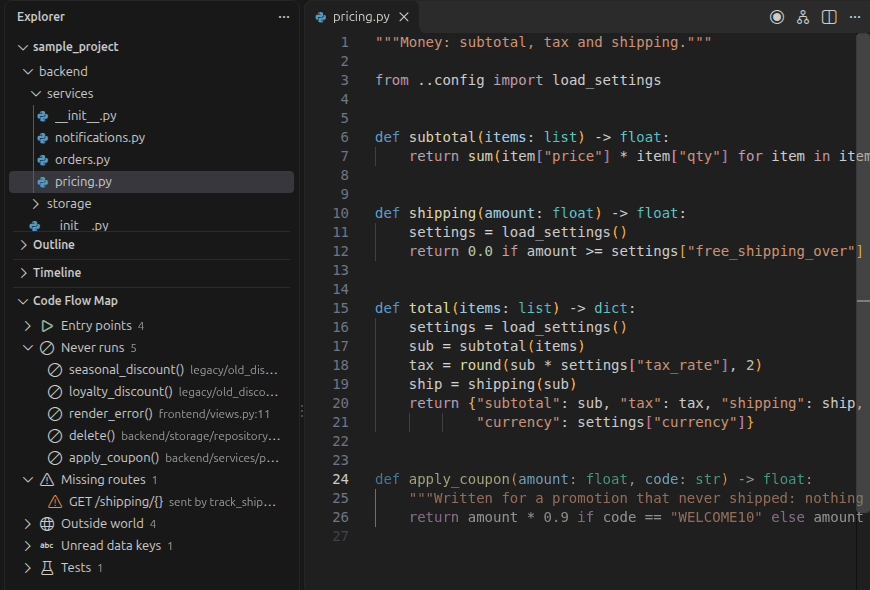
Task: Collapse the Never runs group
Action: [28, 348]
